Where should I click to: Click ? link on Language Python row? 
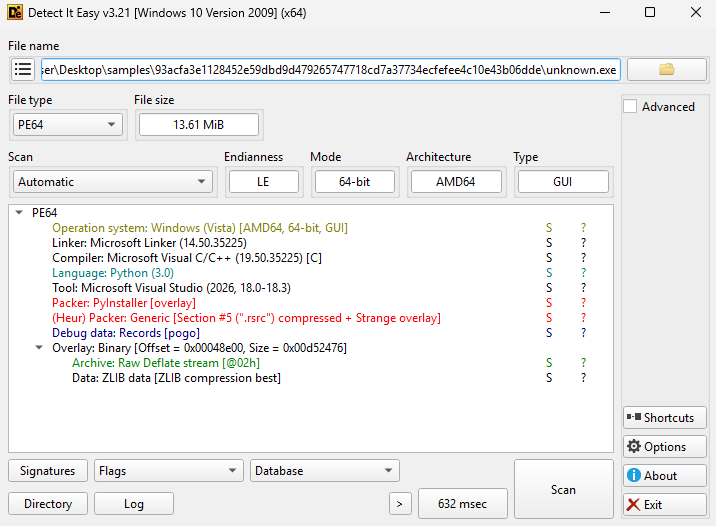(583, 273)
